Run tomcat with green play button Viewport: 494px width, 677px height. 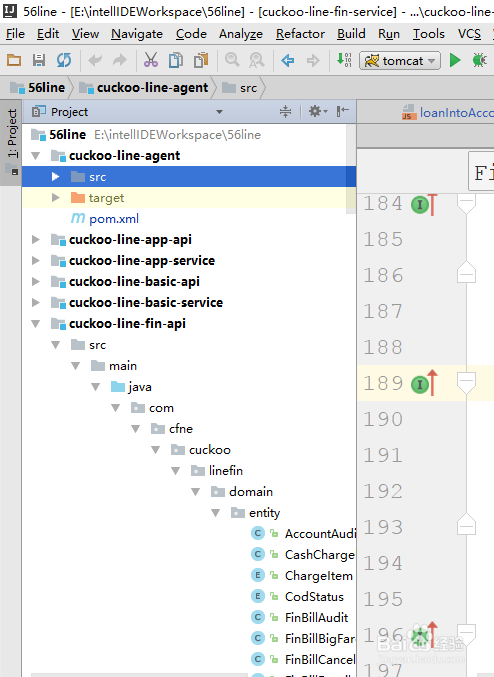pos(455,60)
